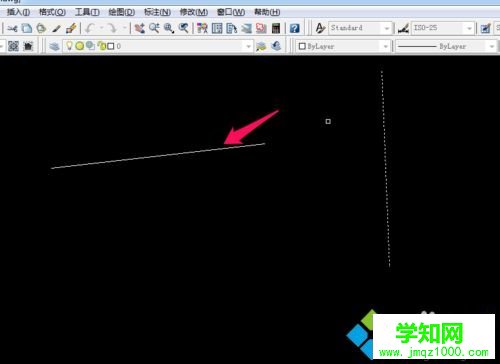Click the Cut scissors icon
This screenshot has height=364, width=500.
12,29
